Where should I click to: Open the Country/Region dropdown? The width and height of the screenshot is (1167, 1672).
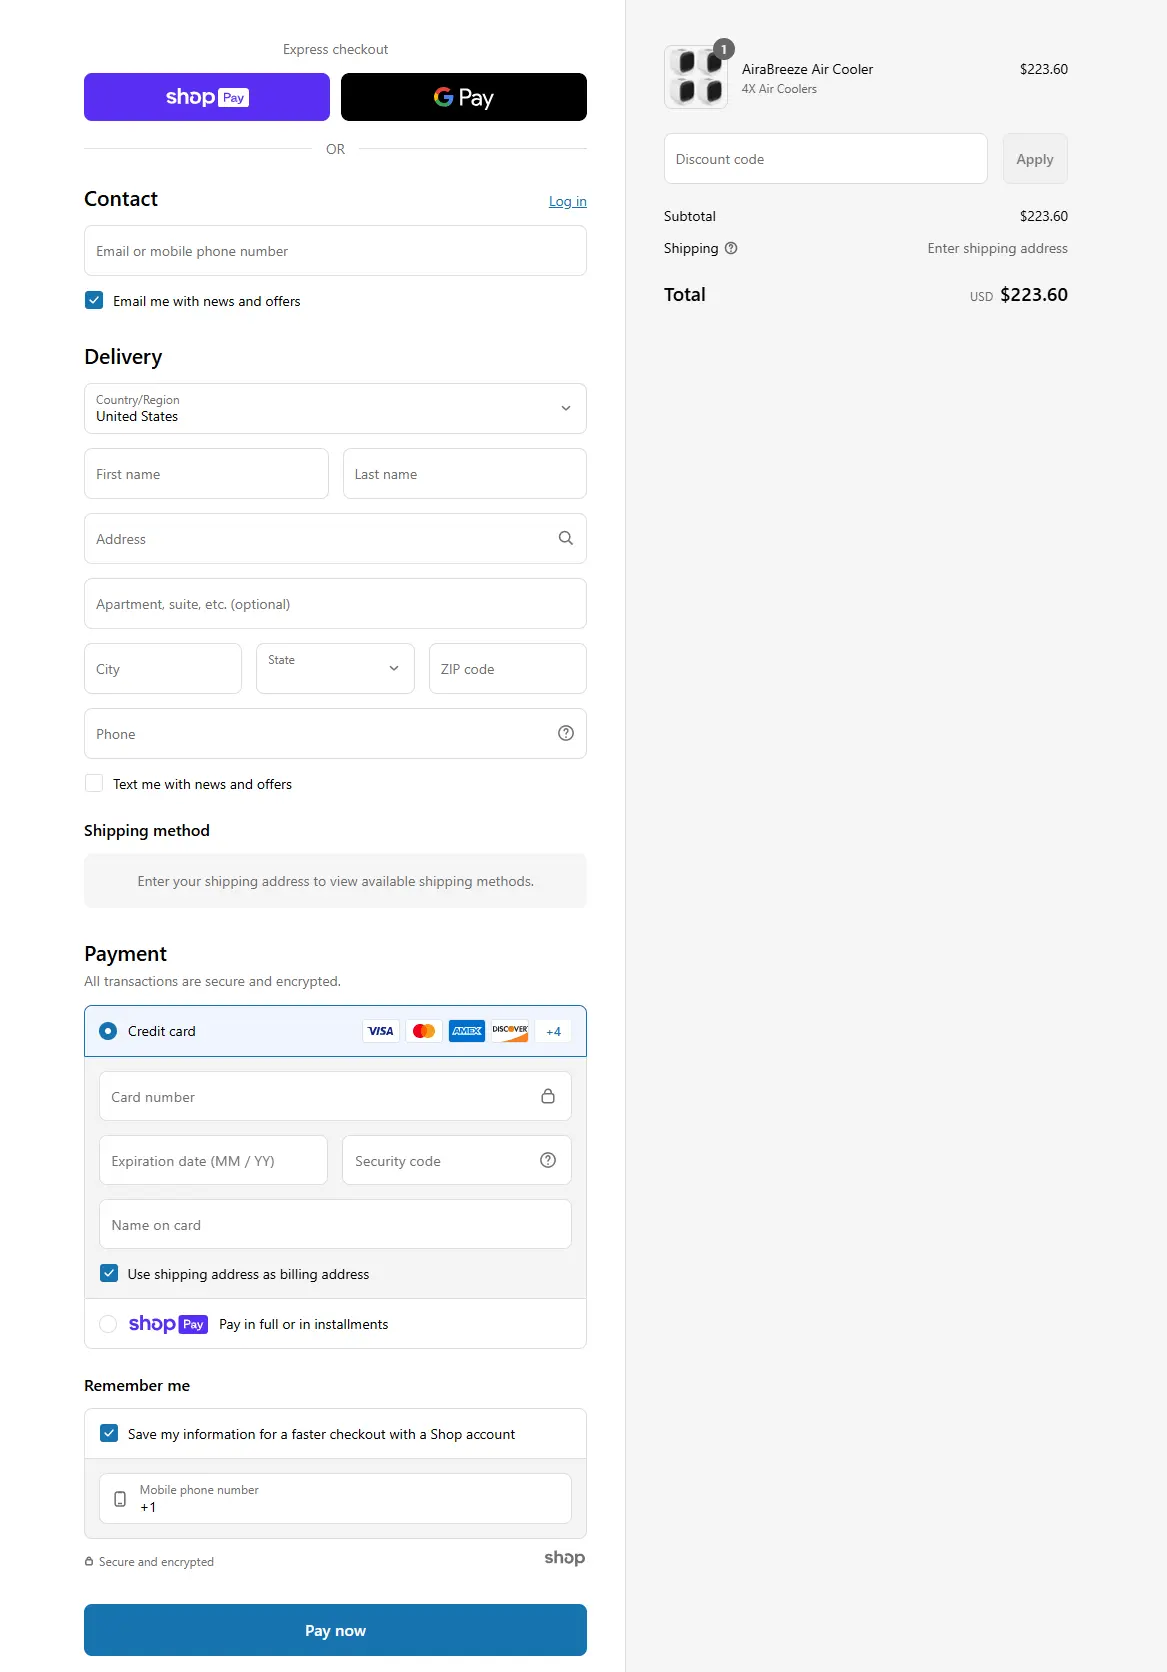click(x=335, y=408)
